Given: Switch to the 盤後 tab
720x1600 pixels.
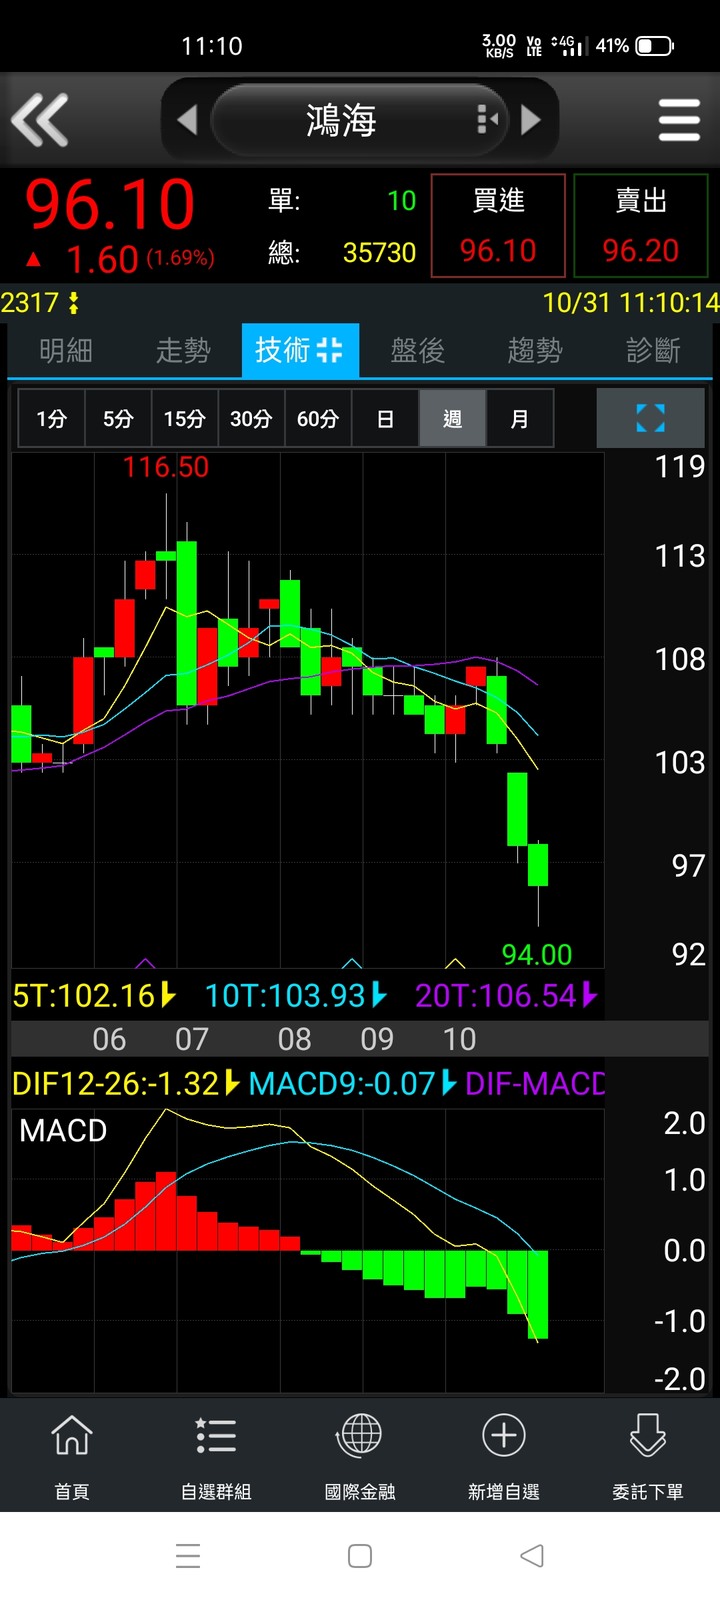Looking at the screenshot, I should [x=417, y=350].
